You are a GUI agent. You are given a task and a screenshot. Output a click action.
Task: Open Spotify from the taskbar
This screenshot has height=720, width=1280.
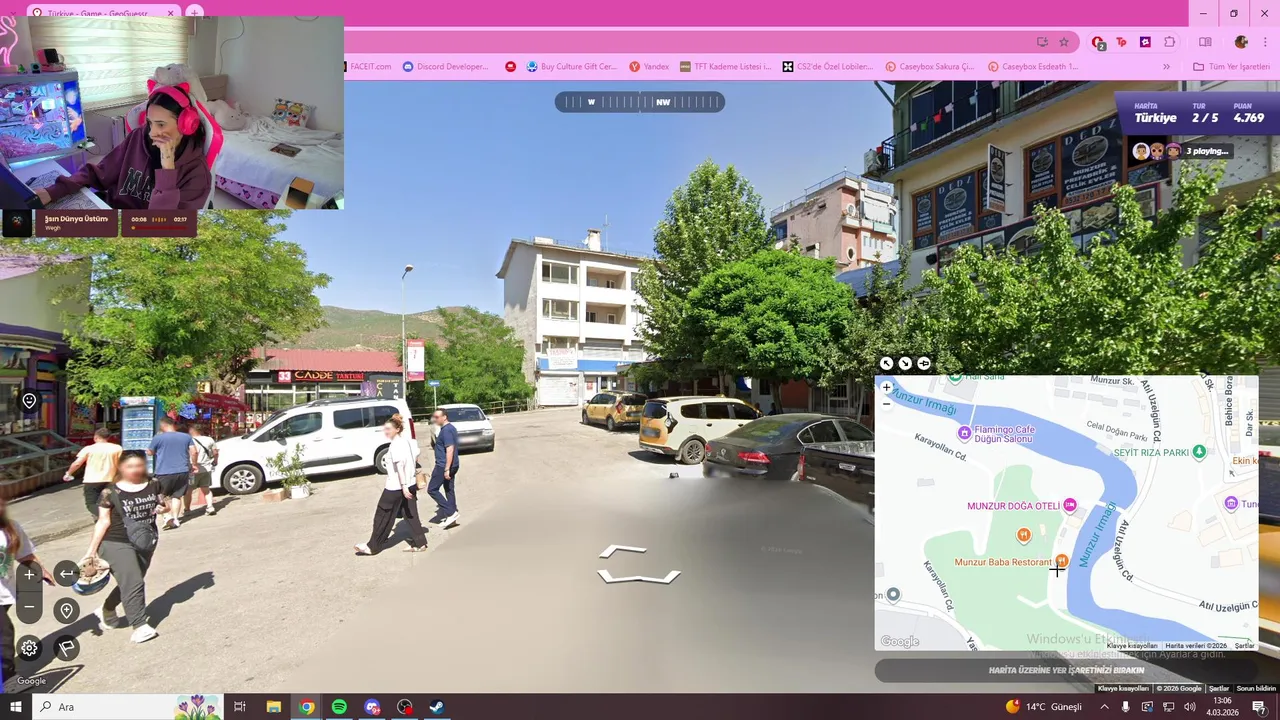pyautogui.click(x=339, y=707)
